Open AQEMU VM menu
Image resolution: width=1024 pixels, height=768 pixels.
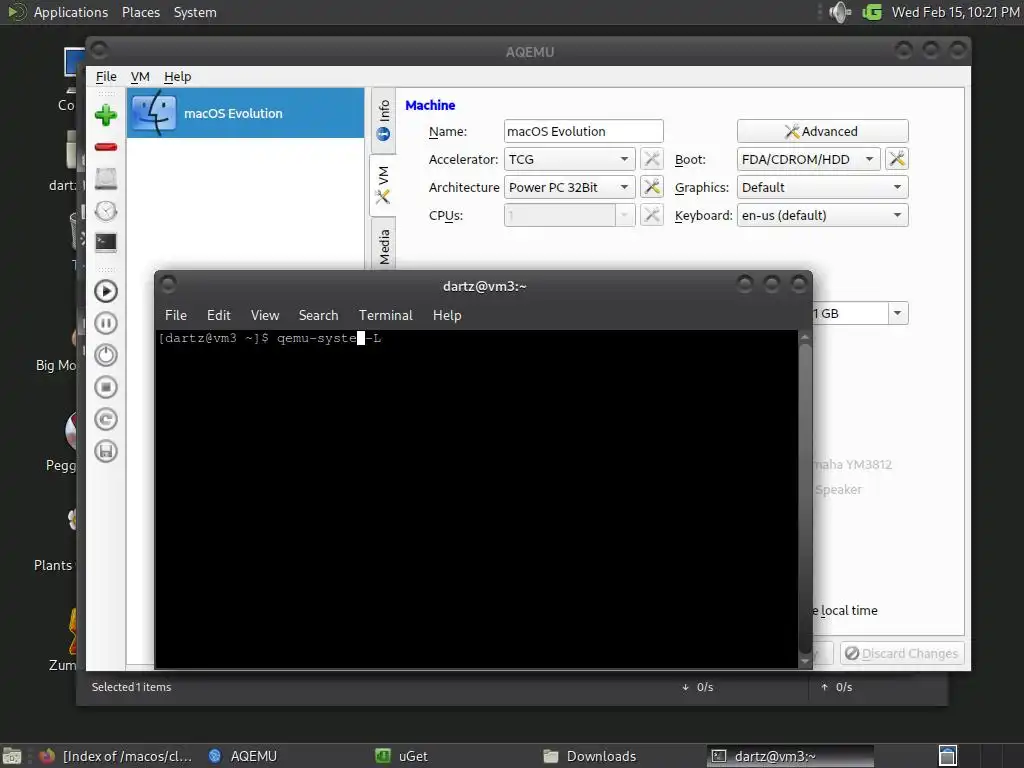pyautogui.click(x=140, y=76)
